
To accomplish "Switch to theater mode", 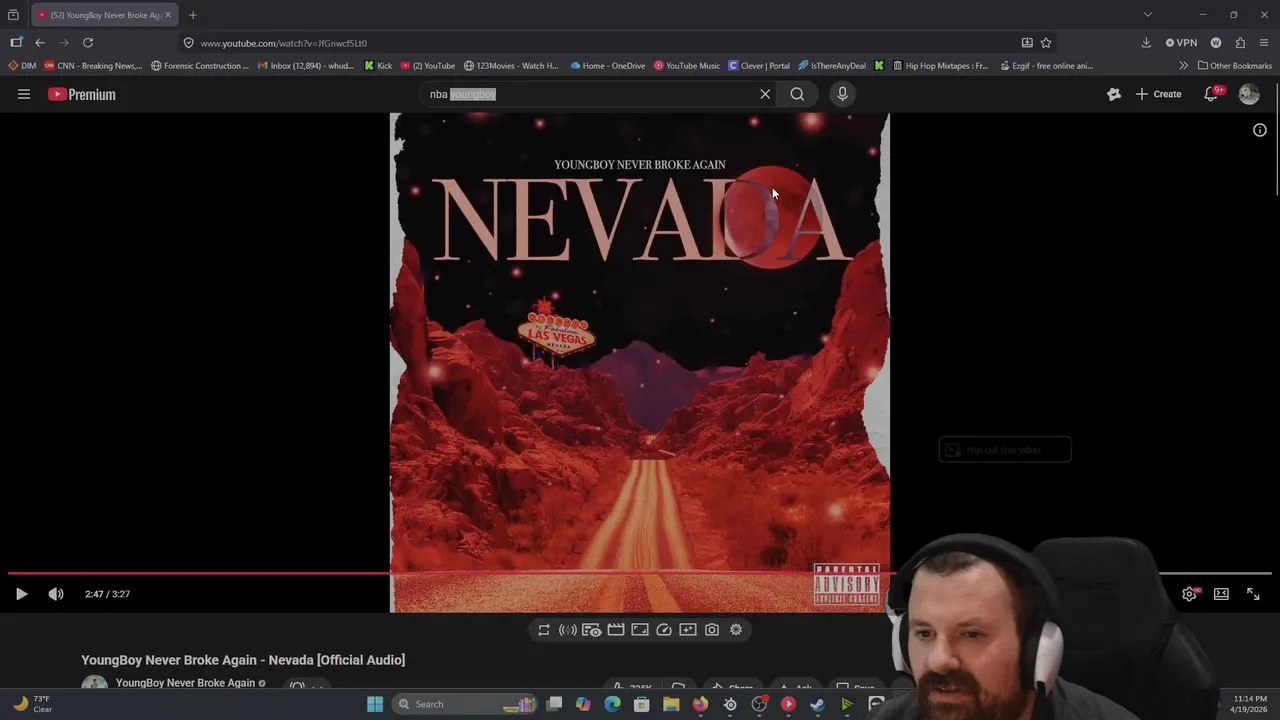I will click(1221, 594).
